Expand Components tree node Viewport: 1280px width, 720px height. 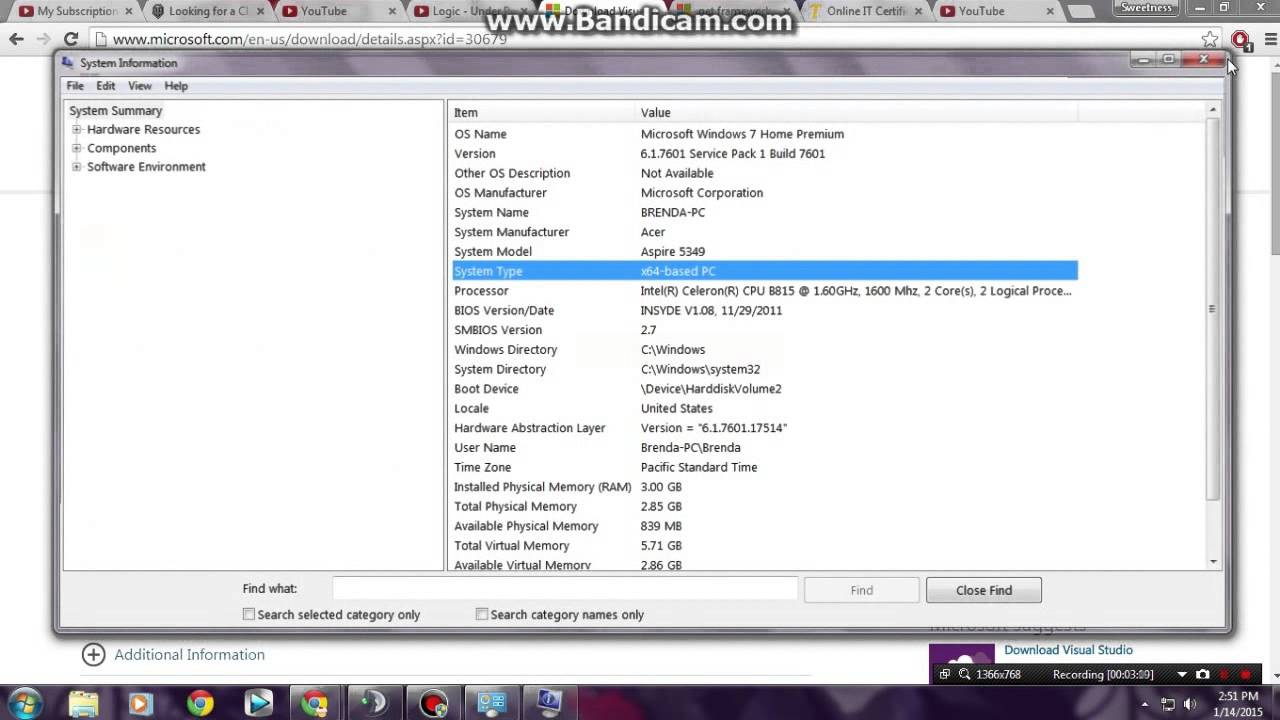77,148
